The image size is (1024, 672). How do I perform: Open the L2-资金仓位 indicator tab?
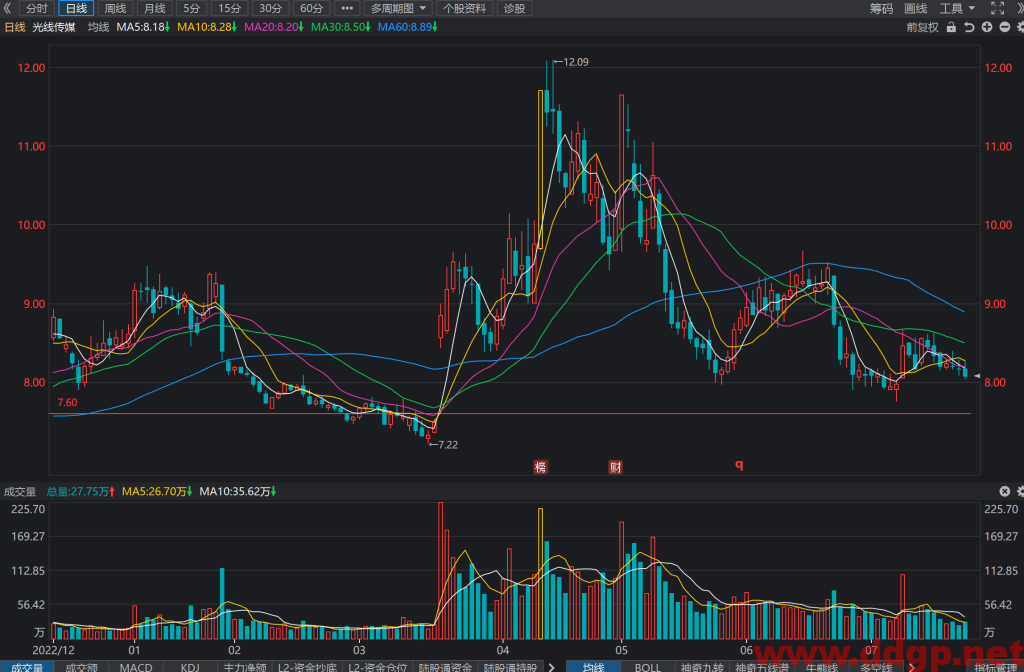377,667
